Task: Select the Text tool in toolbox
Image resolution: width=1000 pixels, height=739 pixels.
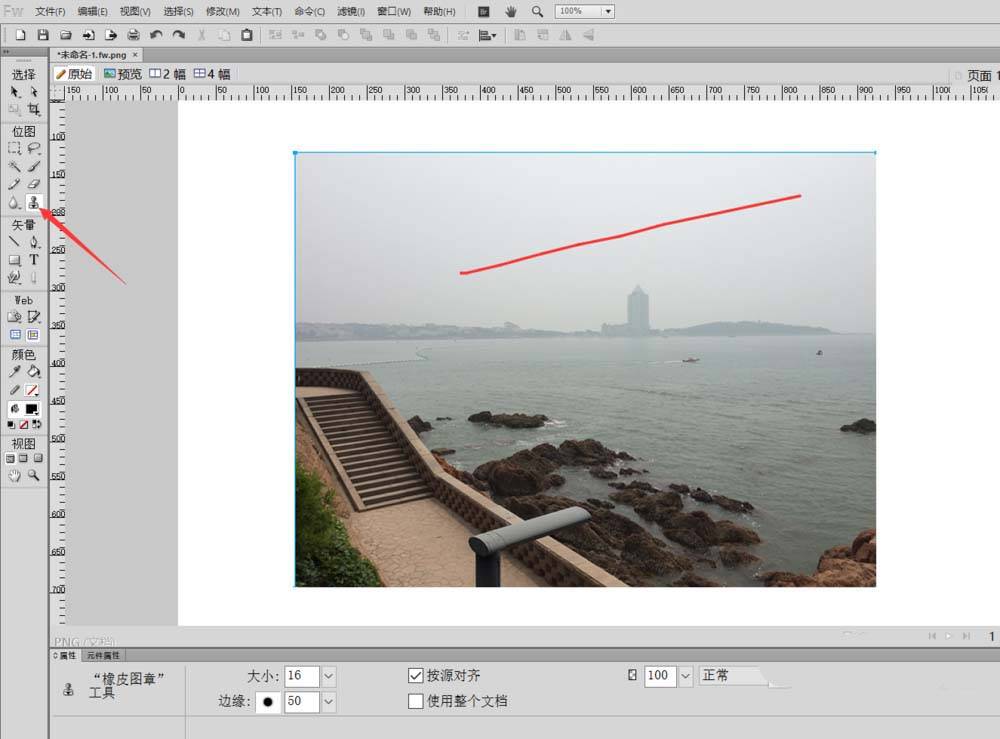Action: tap(33, 260)
